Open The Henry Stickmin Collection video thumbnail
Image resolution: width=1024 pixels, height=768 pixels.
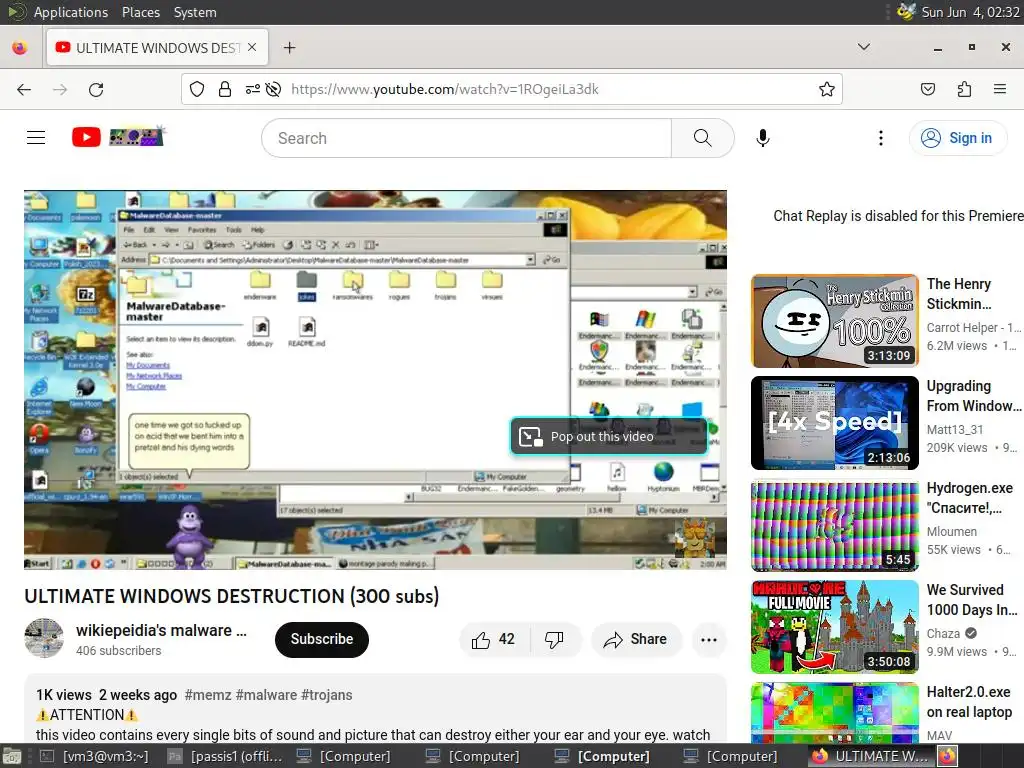tap(835, 321)
